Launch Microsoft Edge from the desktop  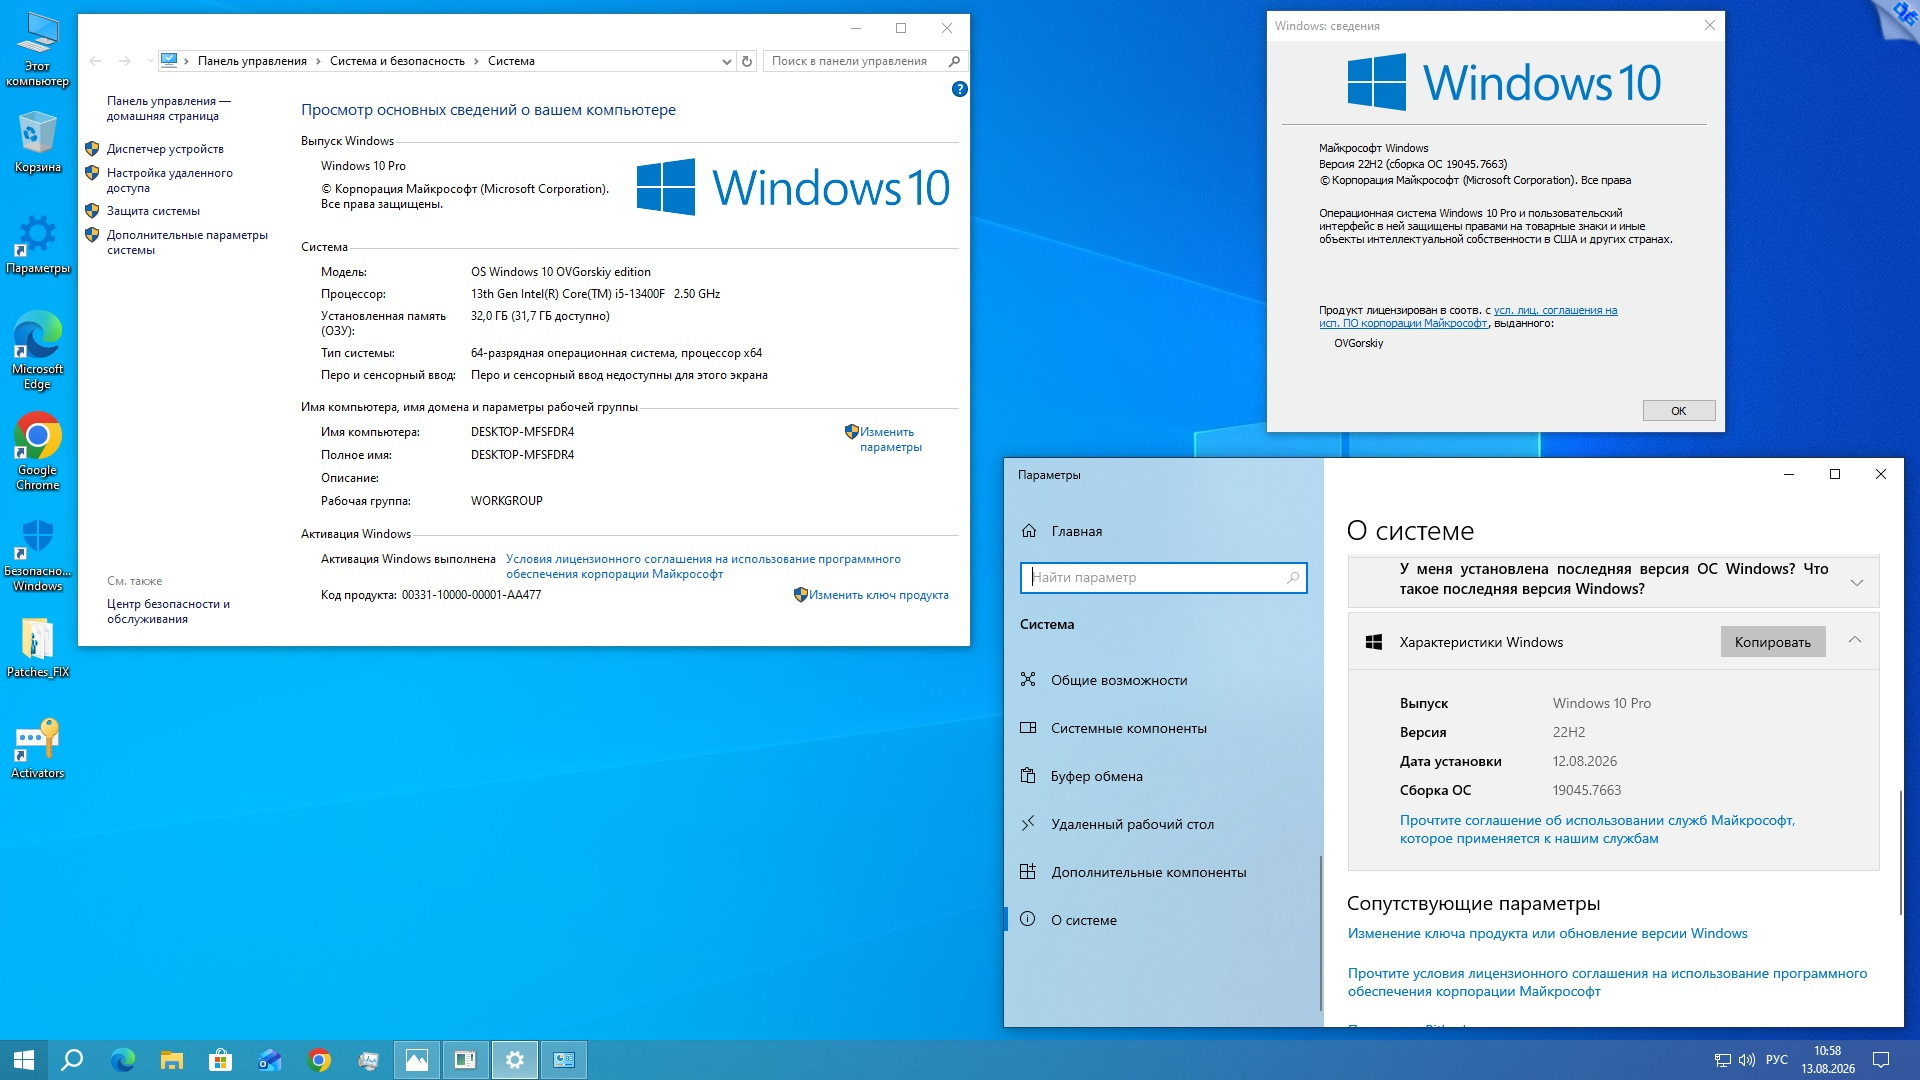[x=37, y=350]
